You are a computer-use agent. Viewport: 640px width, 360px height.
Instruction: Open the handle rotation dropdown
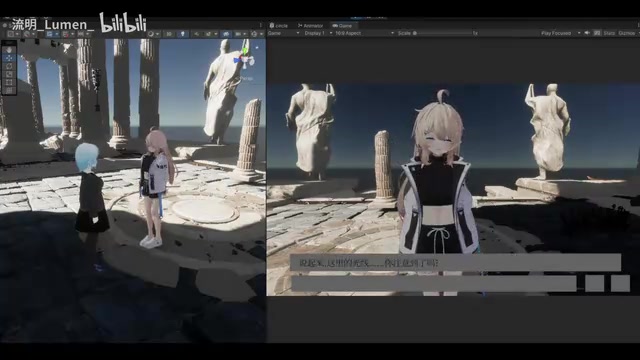click(29, 34)
